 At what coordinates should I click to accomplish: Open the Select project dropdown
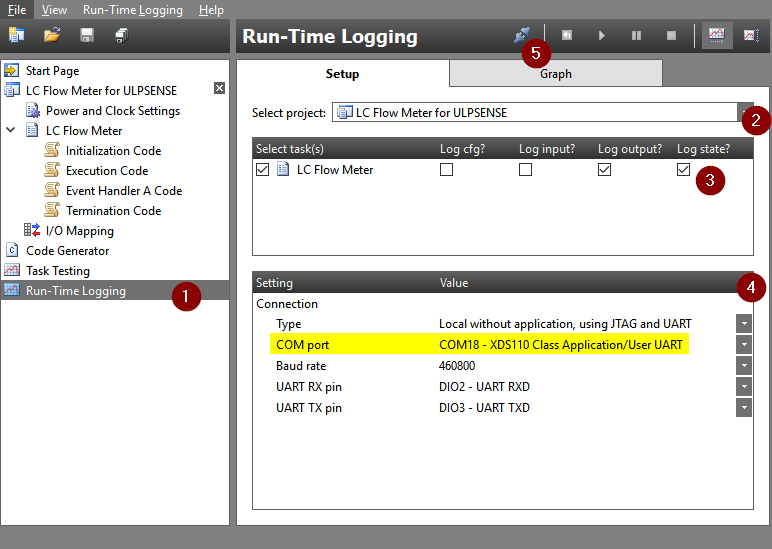point(744,113)
